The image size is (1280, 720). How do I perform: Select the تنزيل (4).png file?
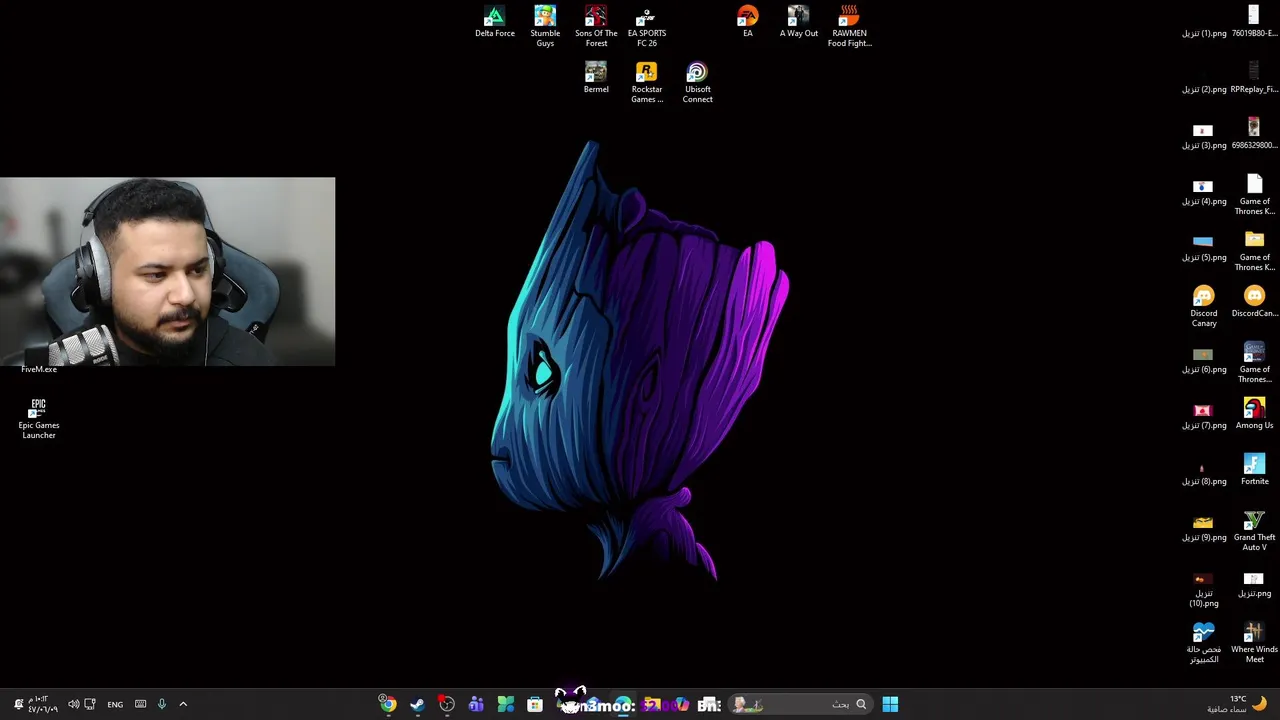(x=1203, y=192)
